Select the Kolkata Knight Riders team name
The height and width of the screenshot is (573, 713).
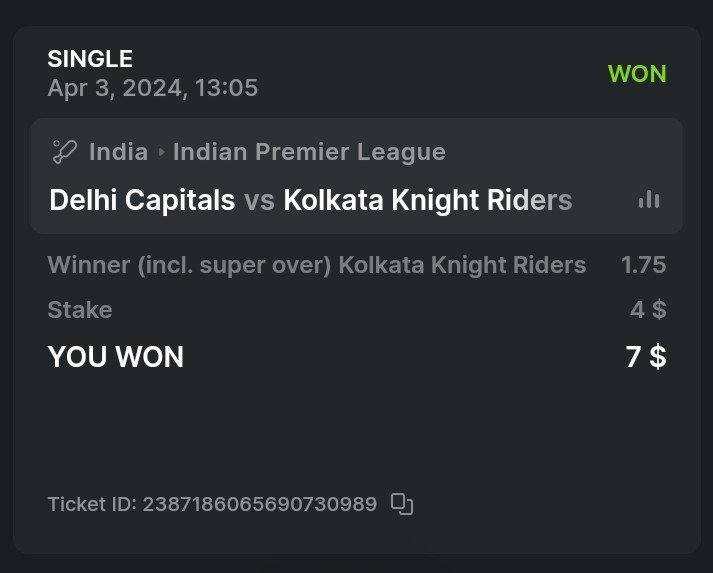pos(427,200)
